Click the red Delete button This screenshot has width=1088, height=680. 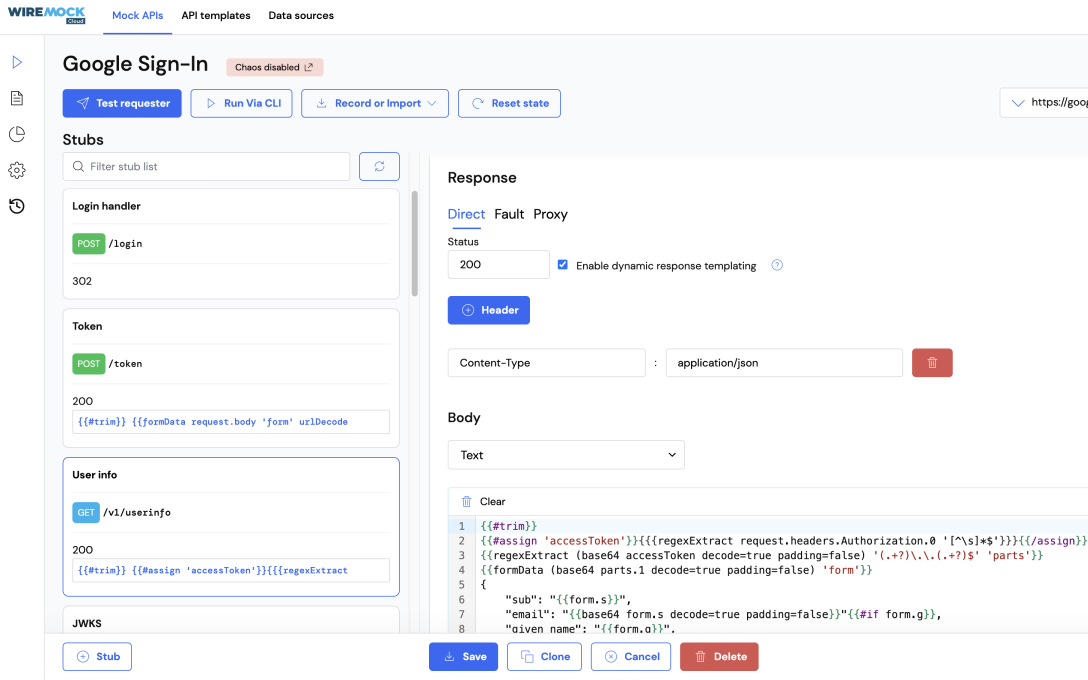tap(719, 656)
